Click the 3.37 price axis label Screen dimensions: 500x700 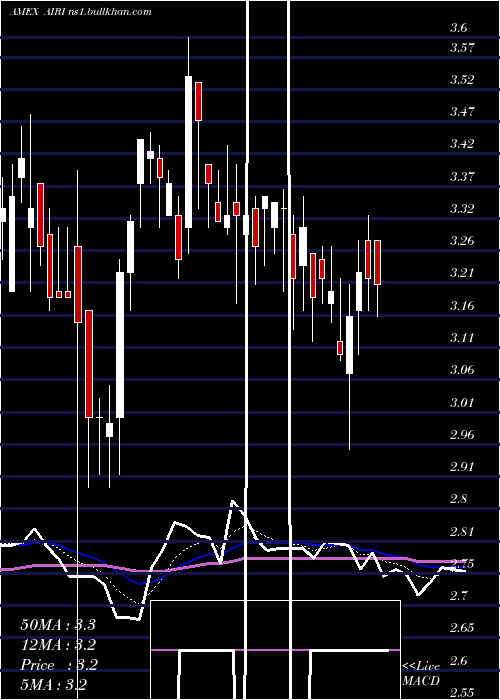pos(462,176)
